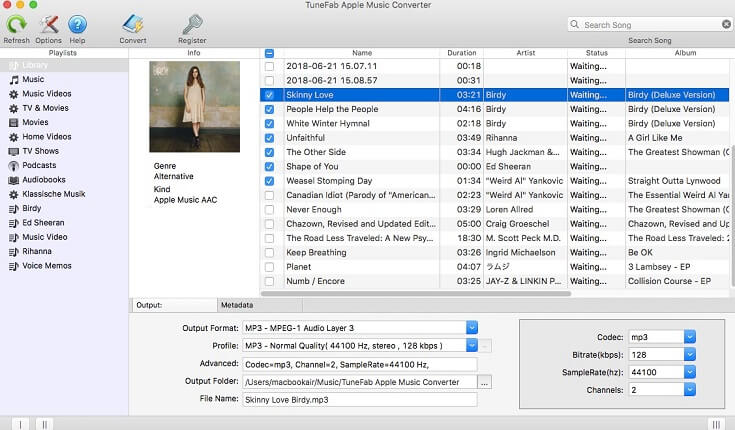
Task: Select the Voice Memos playlist icon
Action: click(14, 266)
